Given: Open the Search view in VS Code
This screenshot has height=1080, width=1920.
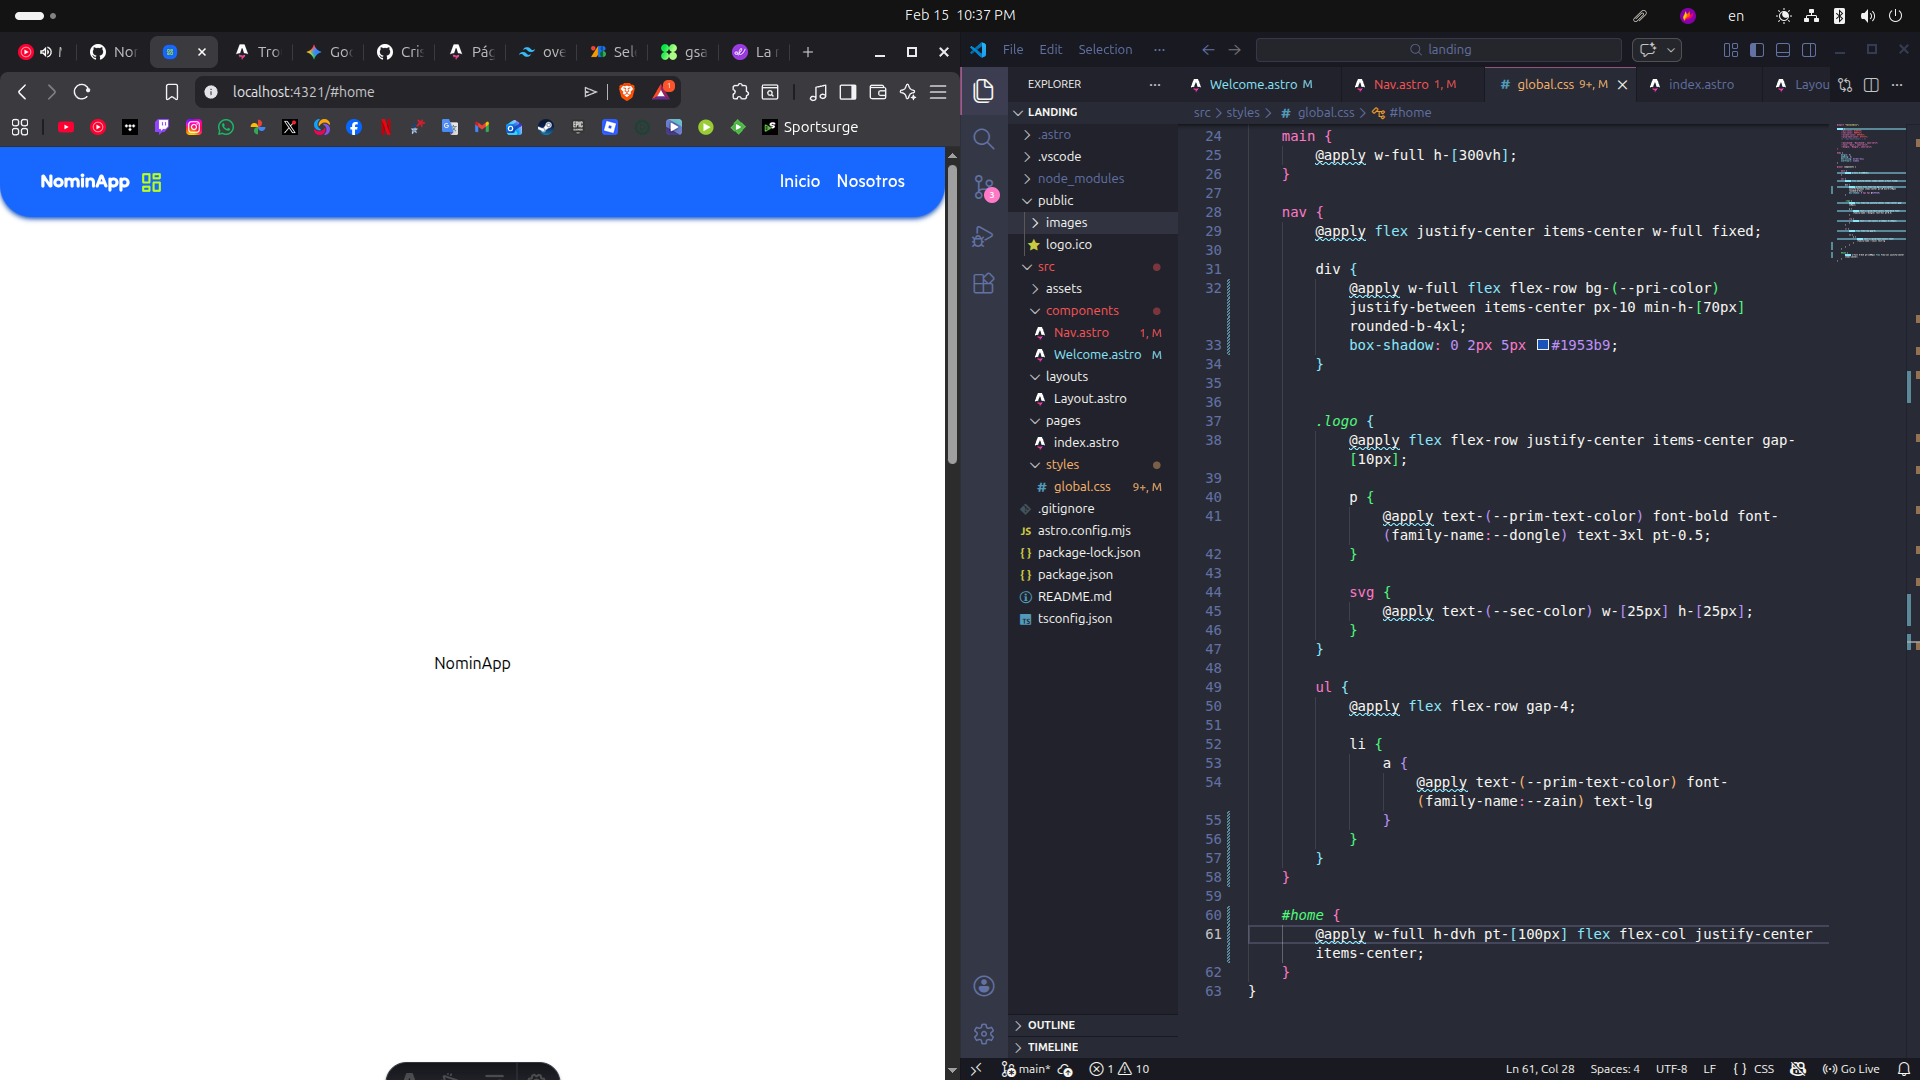Looking at the screenshot, I should tap(984, 138).
